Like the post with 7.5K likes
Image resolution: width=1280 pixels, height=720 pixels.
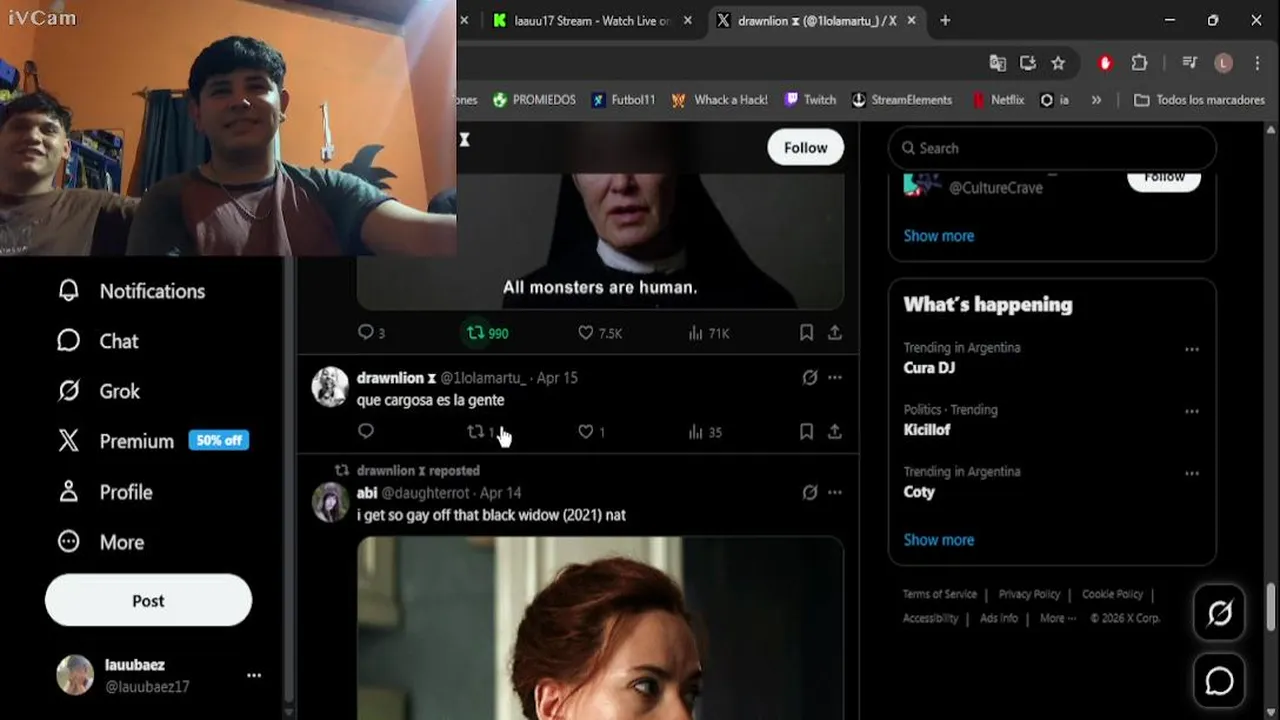pos(600,332)
